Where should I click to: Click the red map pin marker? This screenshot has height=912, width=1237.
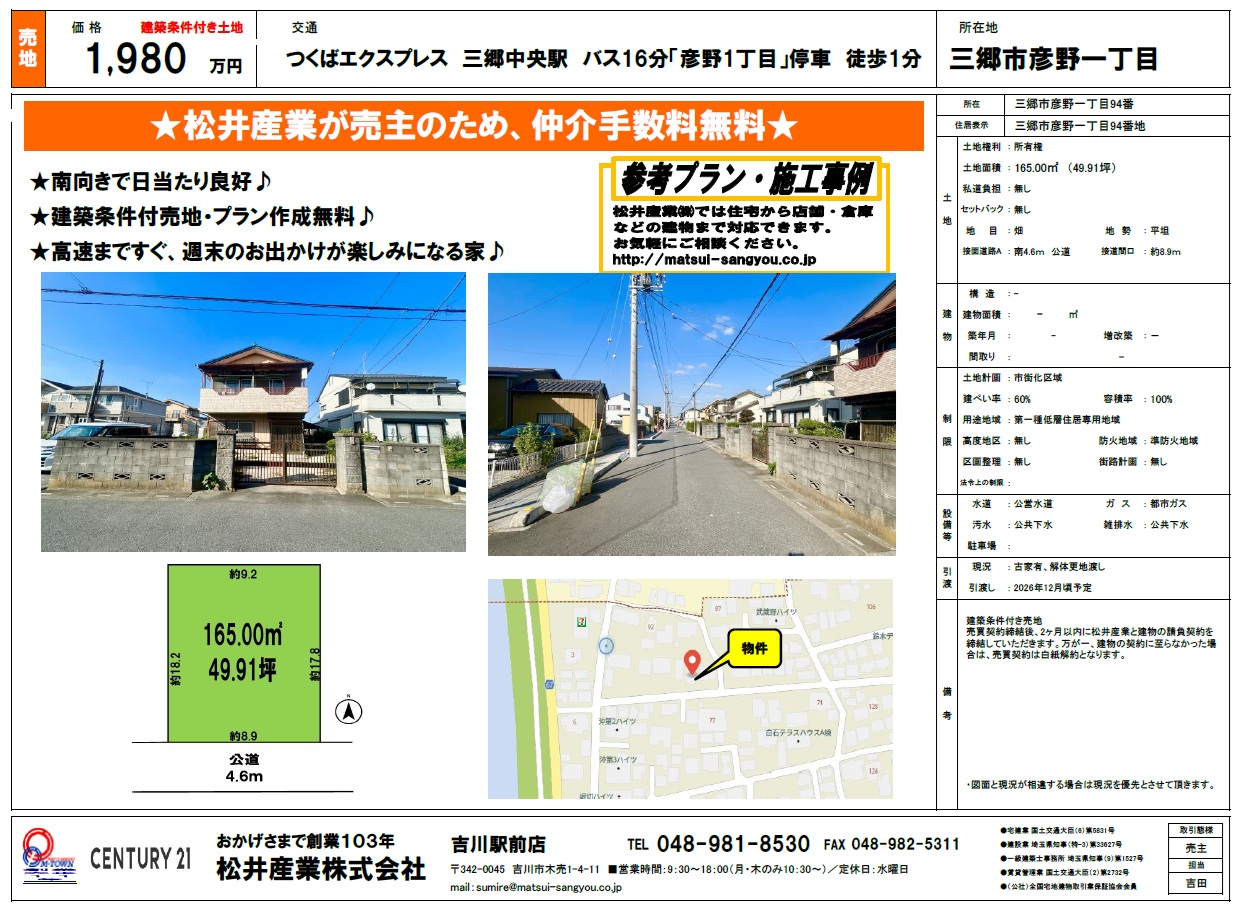point(690,661)
